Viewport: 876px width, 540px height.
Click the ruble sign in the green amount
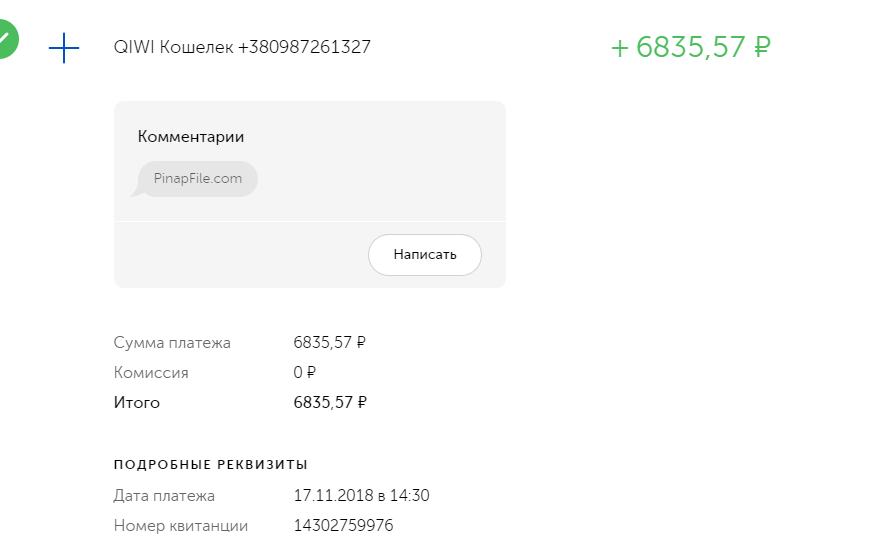[x=762, y=48]
